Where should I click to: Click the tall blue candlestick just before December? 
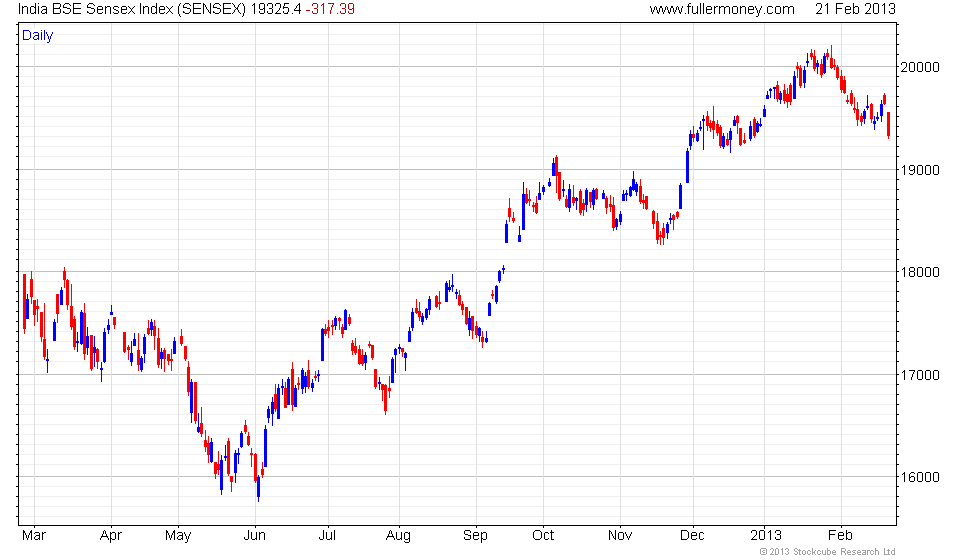coord(688,166)
